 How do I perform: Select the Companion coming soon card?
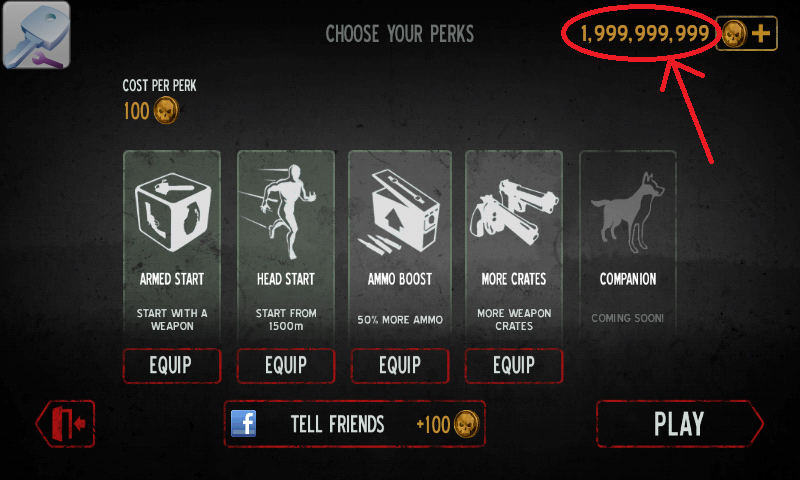point(628,245)
